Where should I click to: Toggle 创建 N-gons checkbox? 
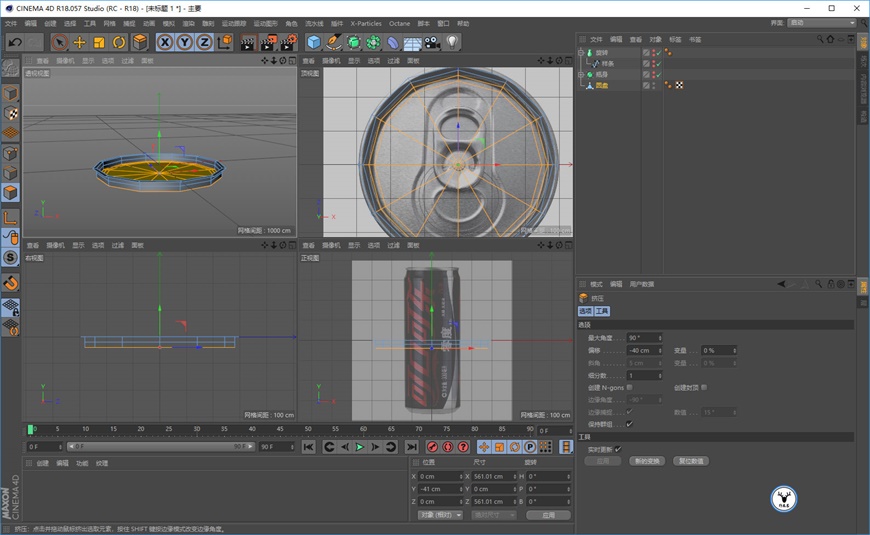click(629, 387)
